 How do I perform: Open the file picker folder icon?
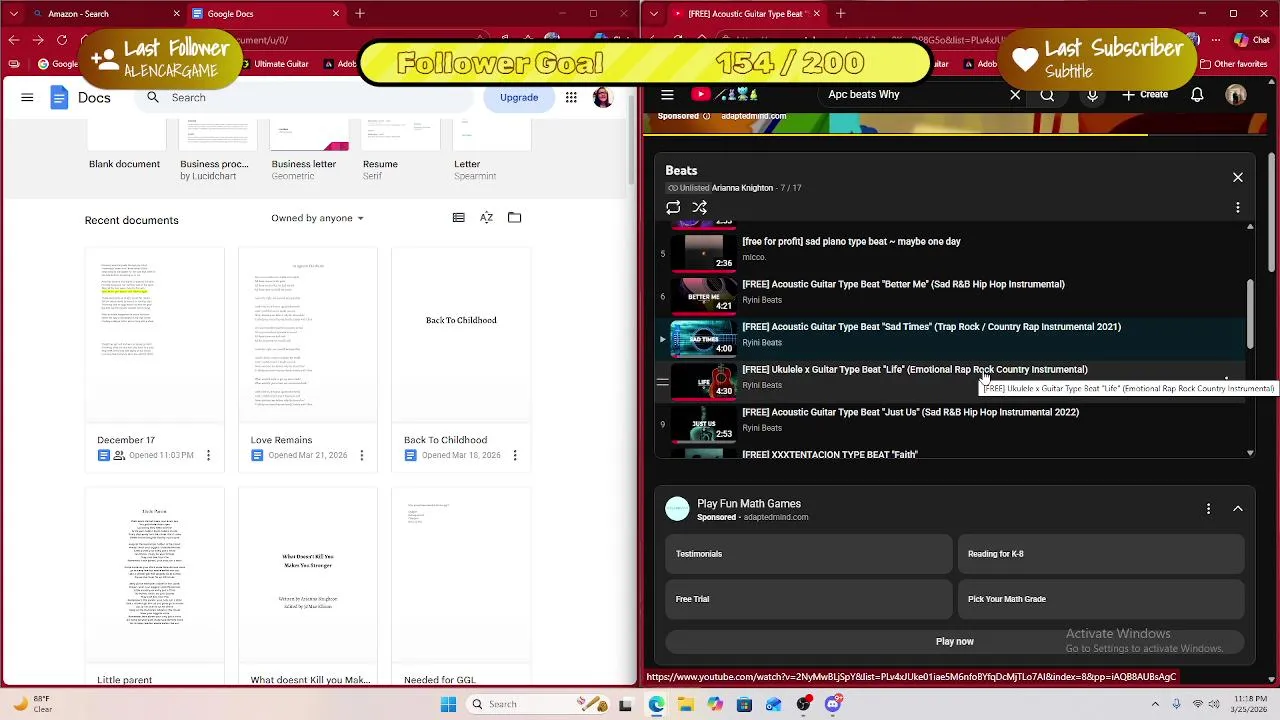pos(514,218)
